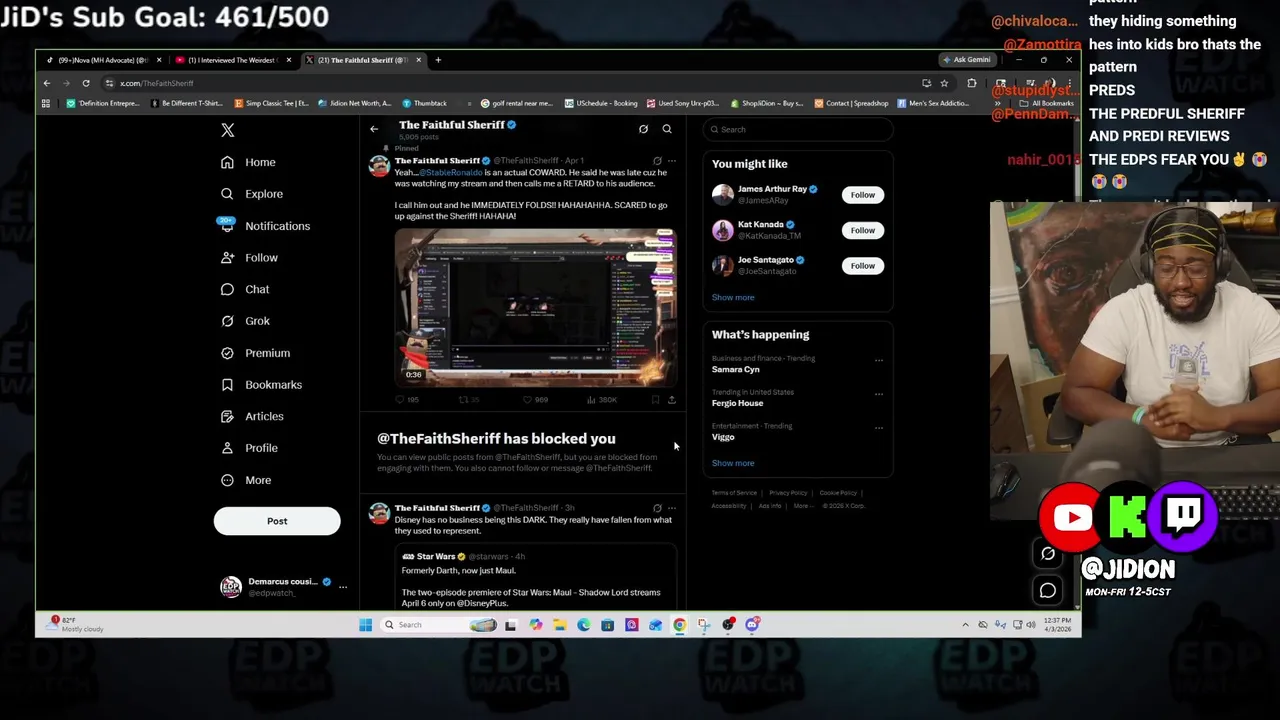Viewport: 1280px width, 720px height.
Task: Click James Arthur Ray profile avatar
Action: tap(722, 195)
